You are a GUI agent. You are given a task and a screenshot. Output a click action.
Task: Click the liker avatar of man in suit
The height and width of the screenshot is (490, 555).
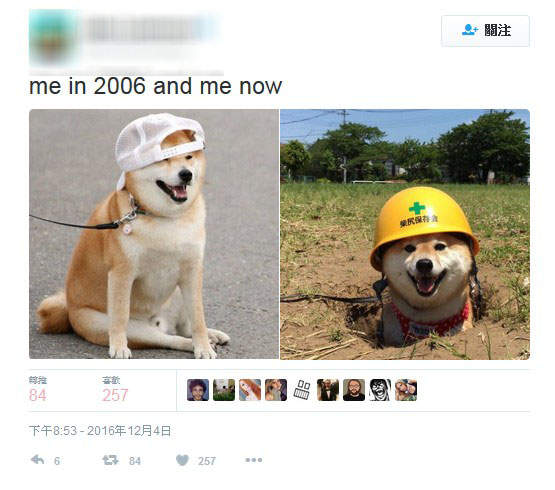(x=328, y=390)
